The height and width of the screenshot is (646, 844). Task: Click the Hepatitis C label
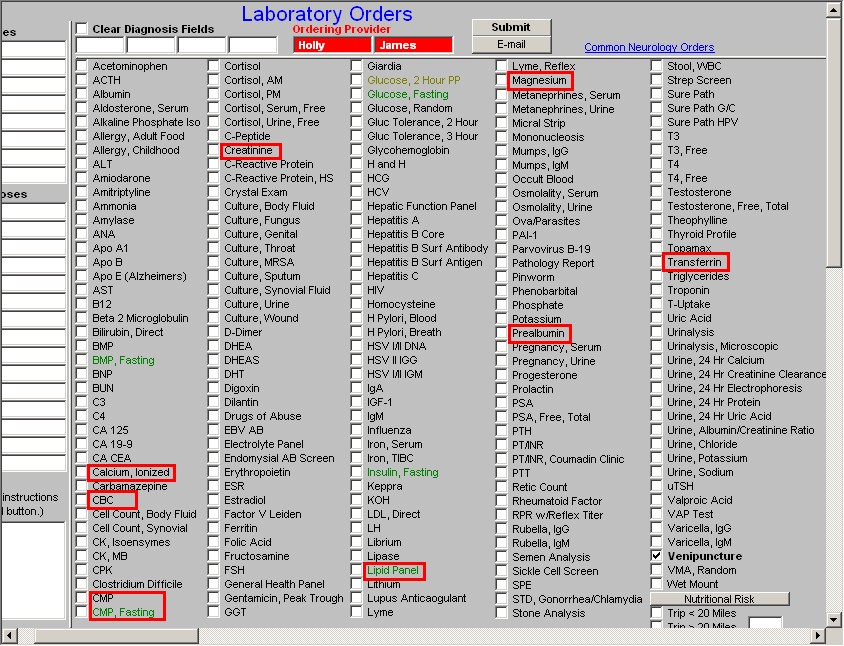(392, 276)
